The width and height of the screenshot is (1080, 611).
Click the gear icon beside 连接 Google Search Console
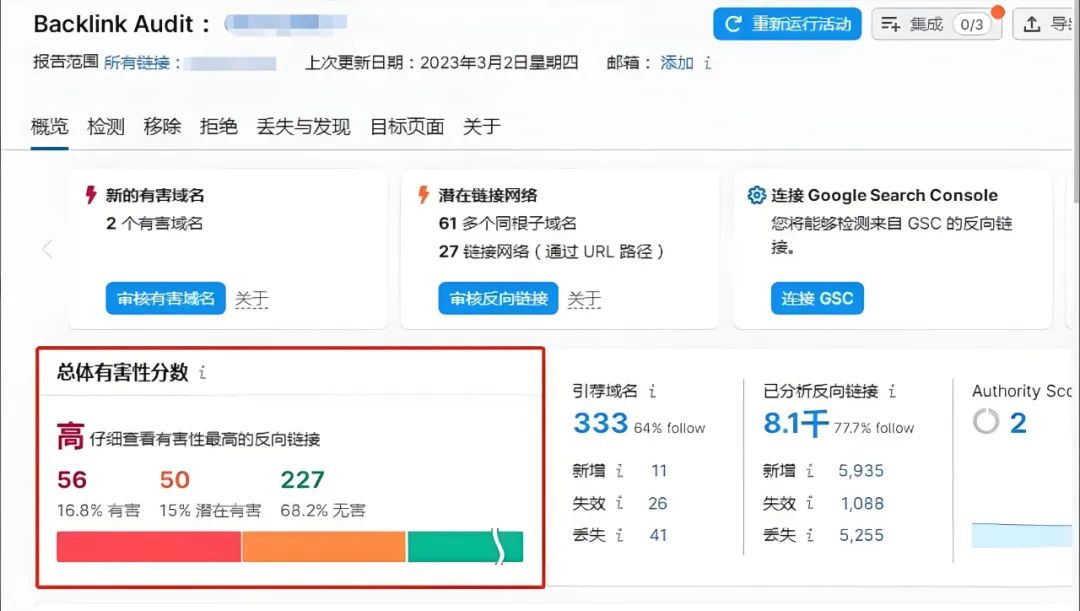click(x=757, y=195)
